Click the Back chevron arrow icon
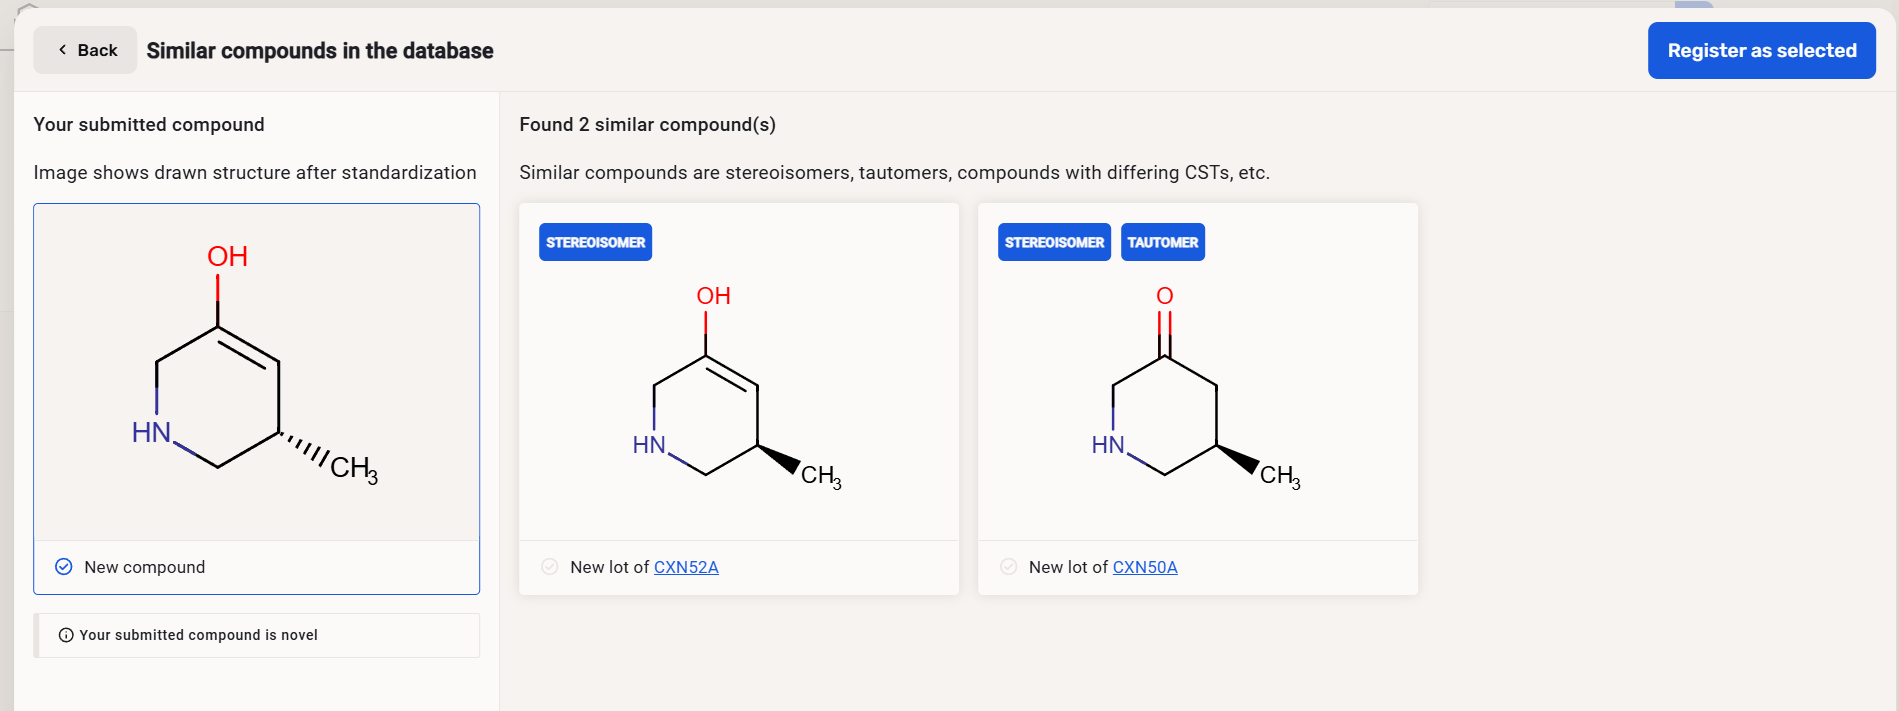 [x=63, y=50]
